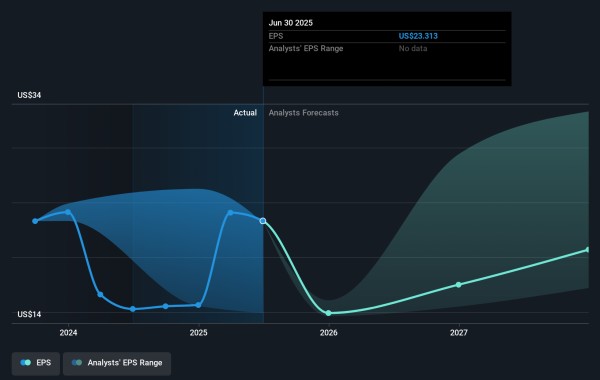Click the US$34 y-axis label
The height and width of the screenshot is (380, 600).
coord(29,95)
